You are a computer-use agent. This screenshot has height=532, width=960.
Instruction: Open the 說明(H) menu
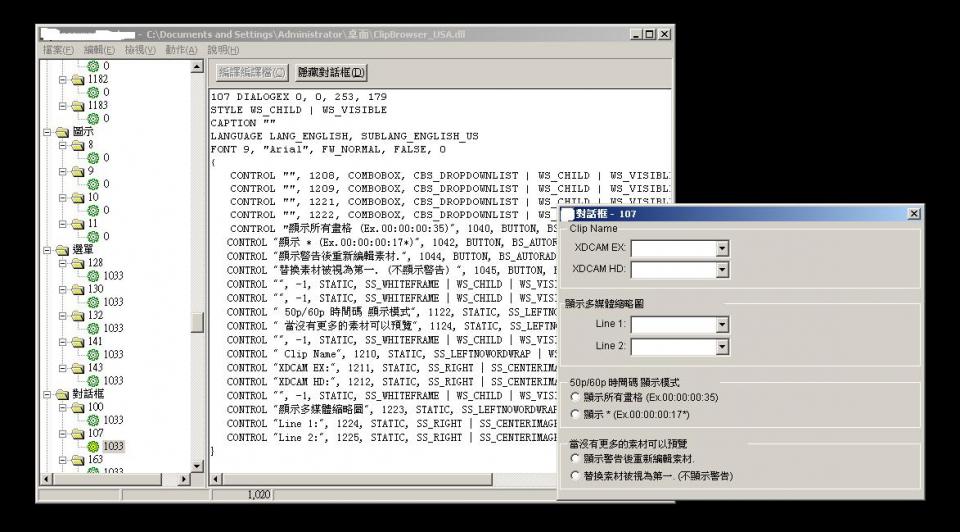223,50
